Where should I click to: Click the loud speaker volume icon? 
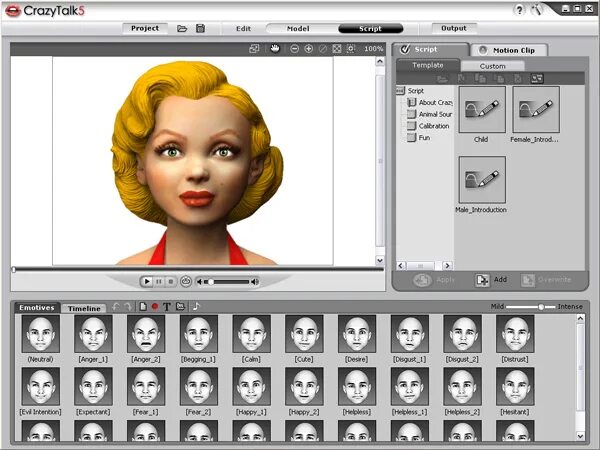coord(255,282)
